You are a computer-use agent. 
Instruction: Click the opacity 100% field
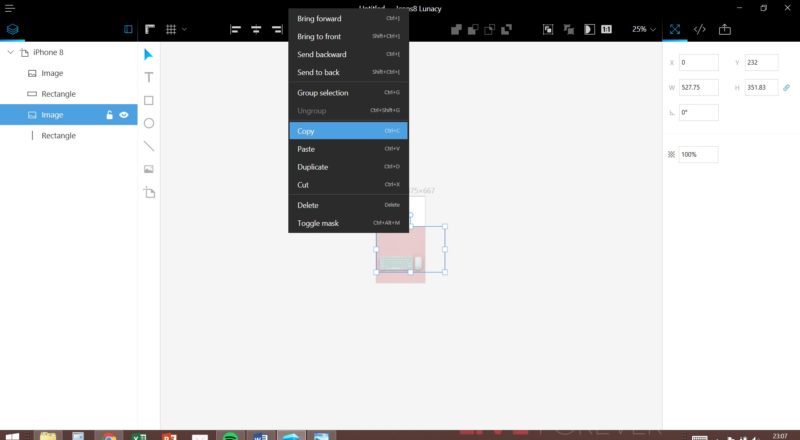click(x=698, y=155)
